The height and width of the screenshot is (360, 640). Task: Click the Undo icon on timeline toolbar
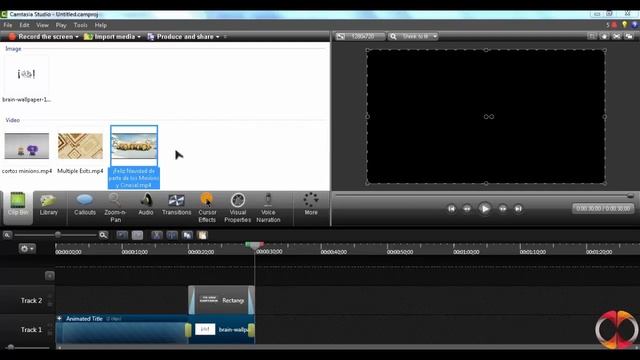coord(122,235)
